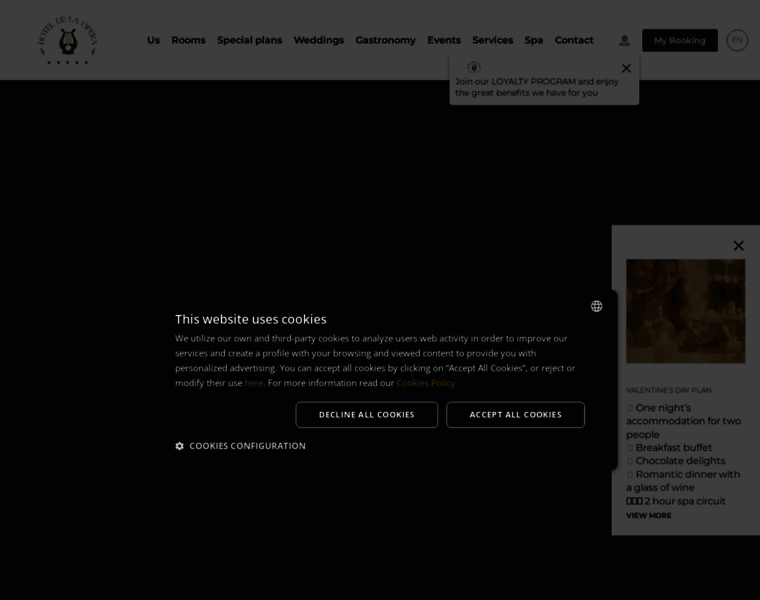This screenshot has height=600, width=760.
Task: Click 'This website uses cookies' heading
Action: [x=251, y=319]
